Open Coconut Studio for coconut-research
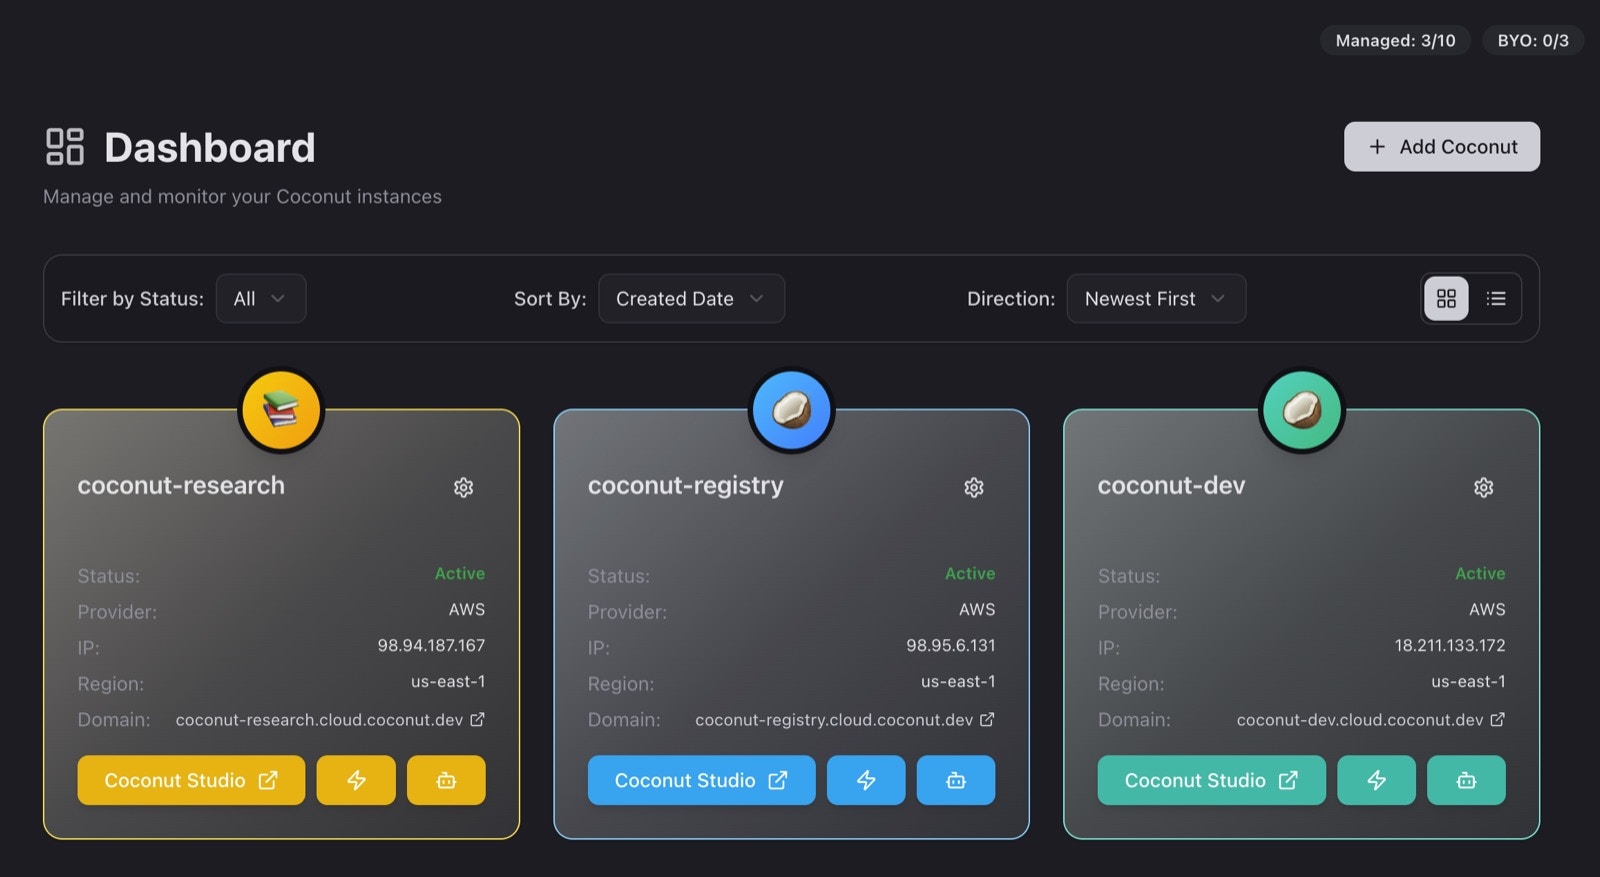The image size is (1600, 877). coord(191,780)
